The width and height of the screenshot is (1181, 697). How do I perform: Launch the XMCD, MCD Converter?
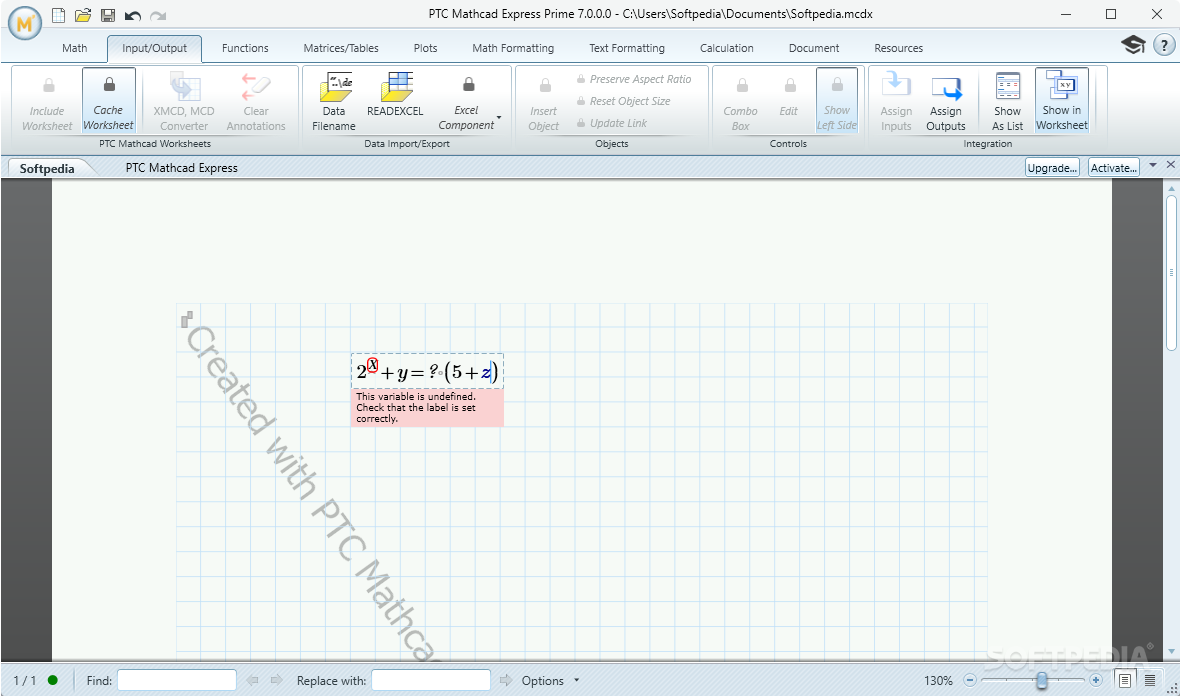click(184, 102)
